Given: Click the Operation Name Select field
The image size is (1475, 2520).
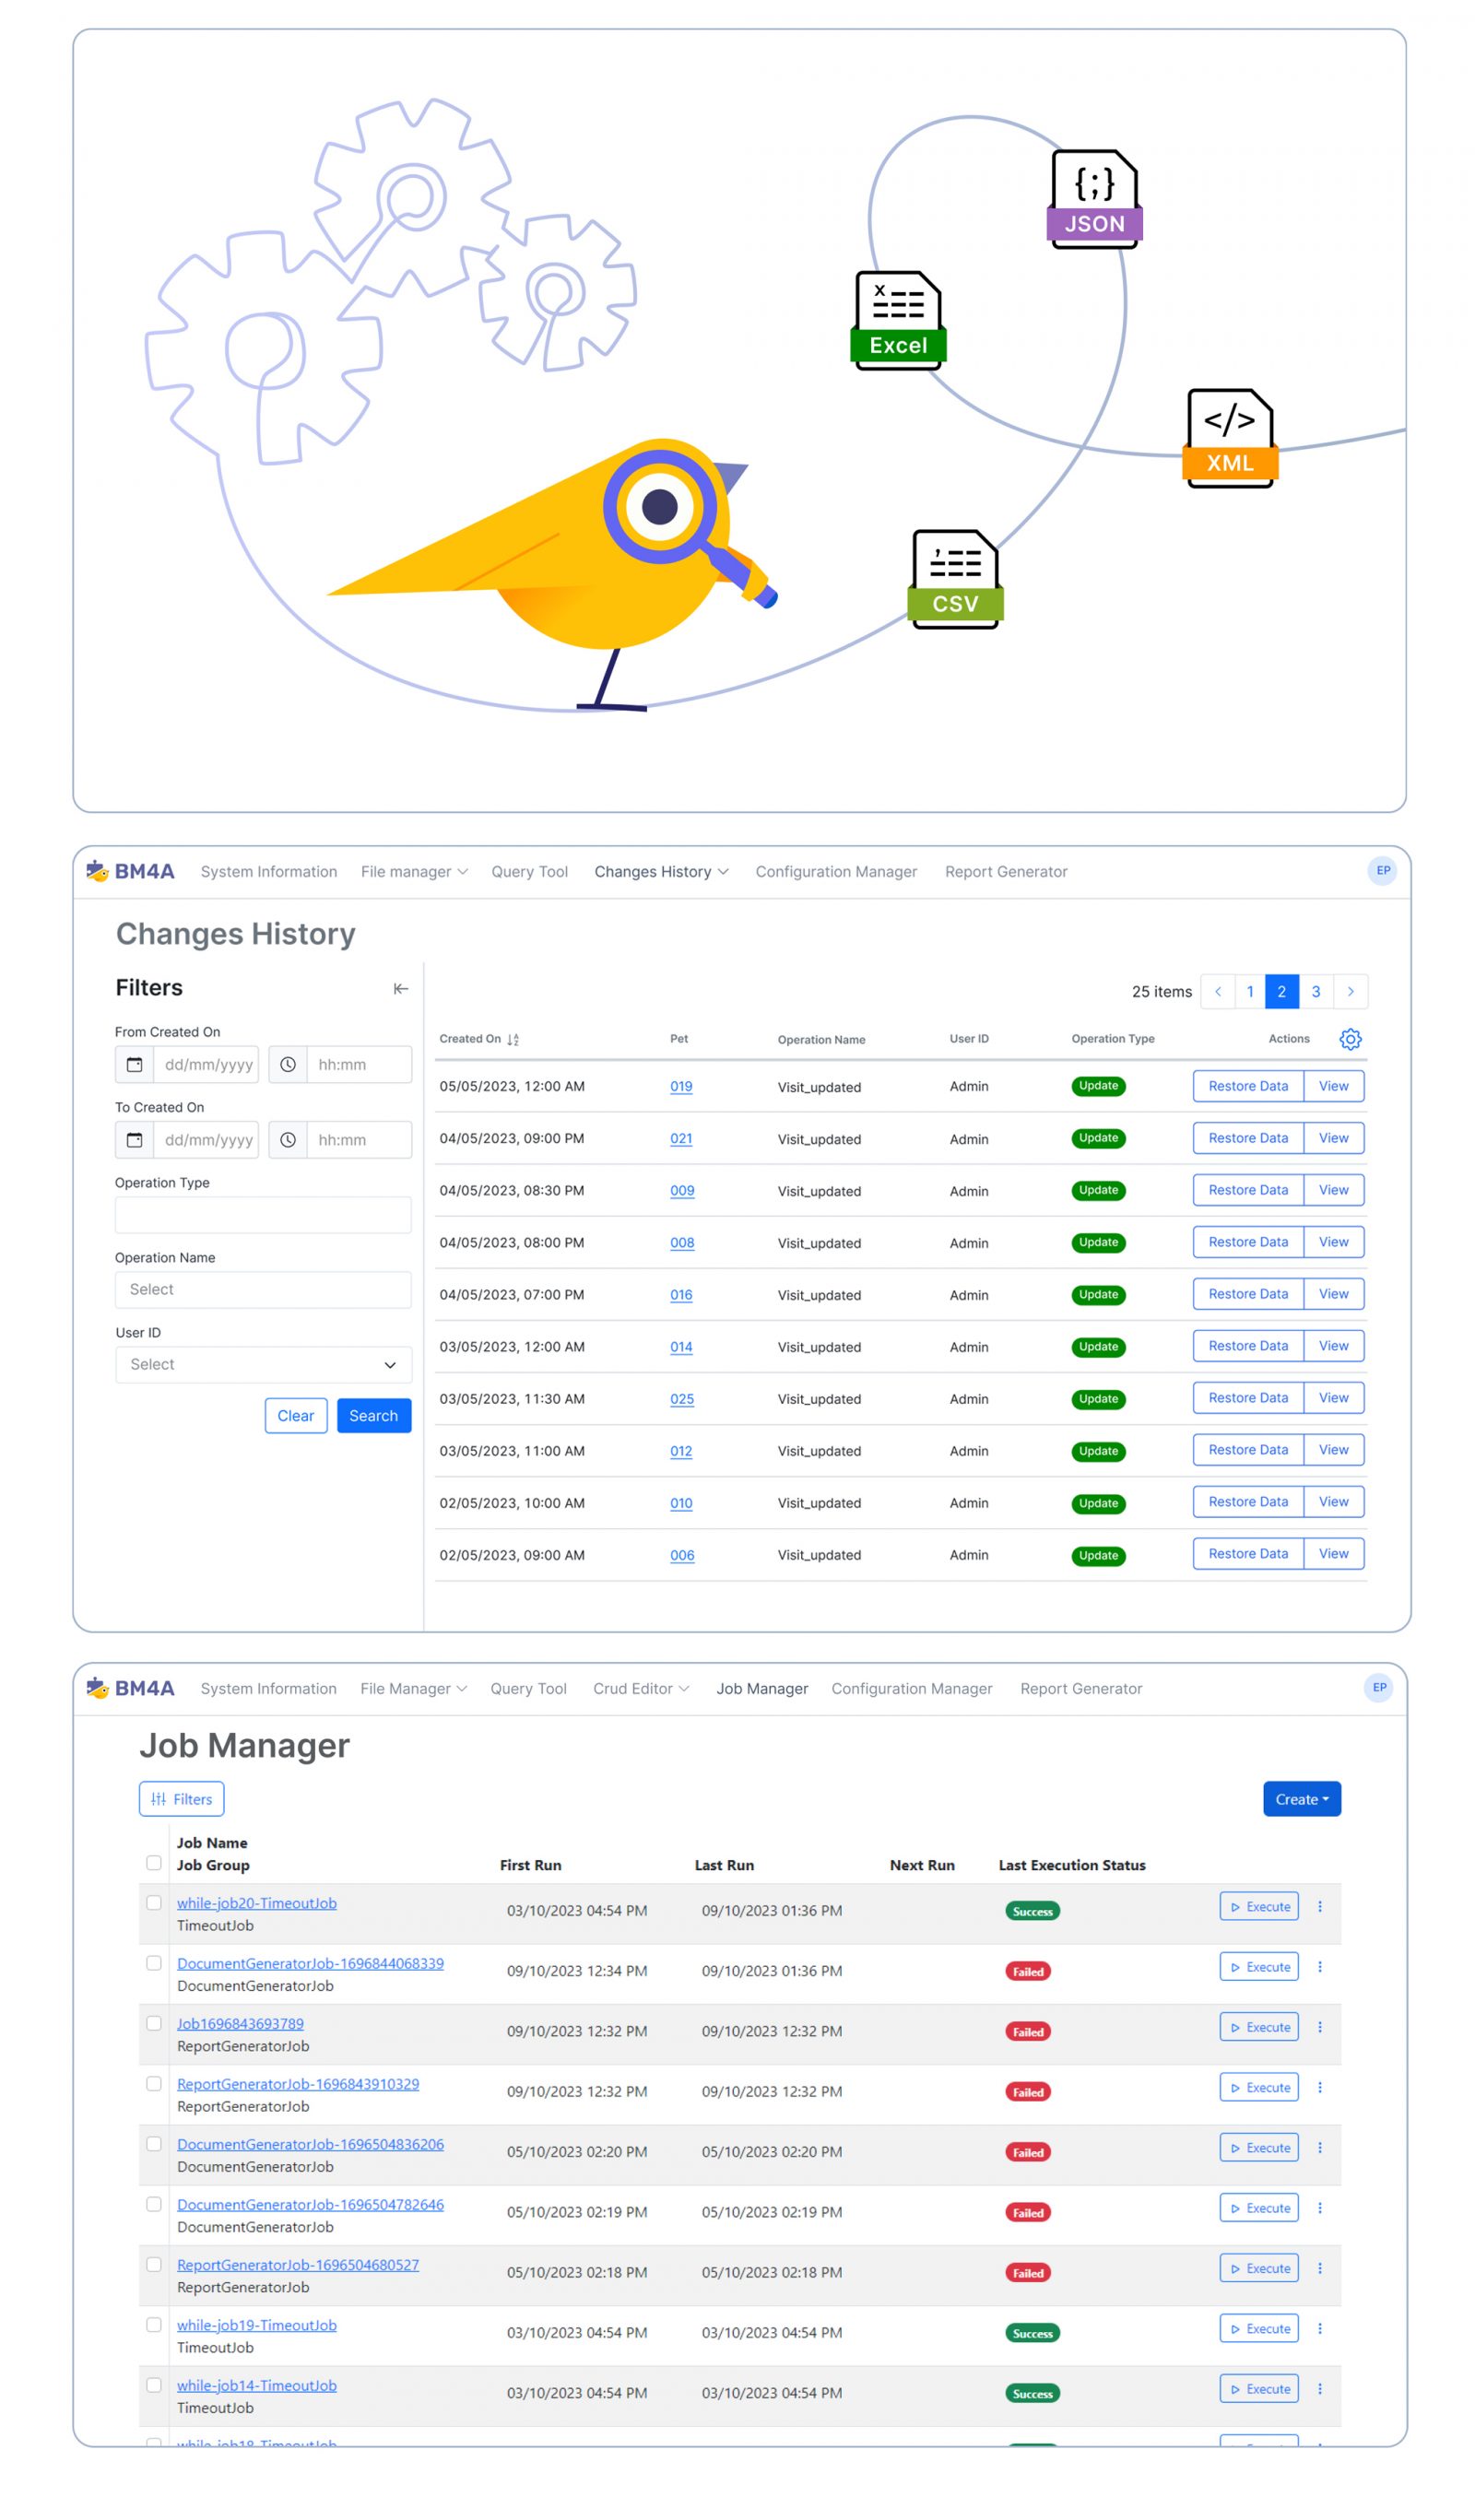Looking at the screenshot, I should (x=263, y=1289).
